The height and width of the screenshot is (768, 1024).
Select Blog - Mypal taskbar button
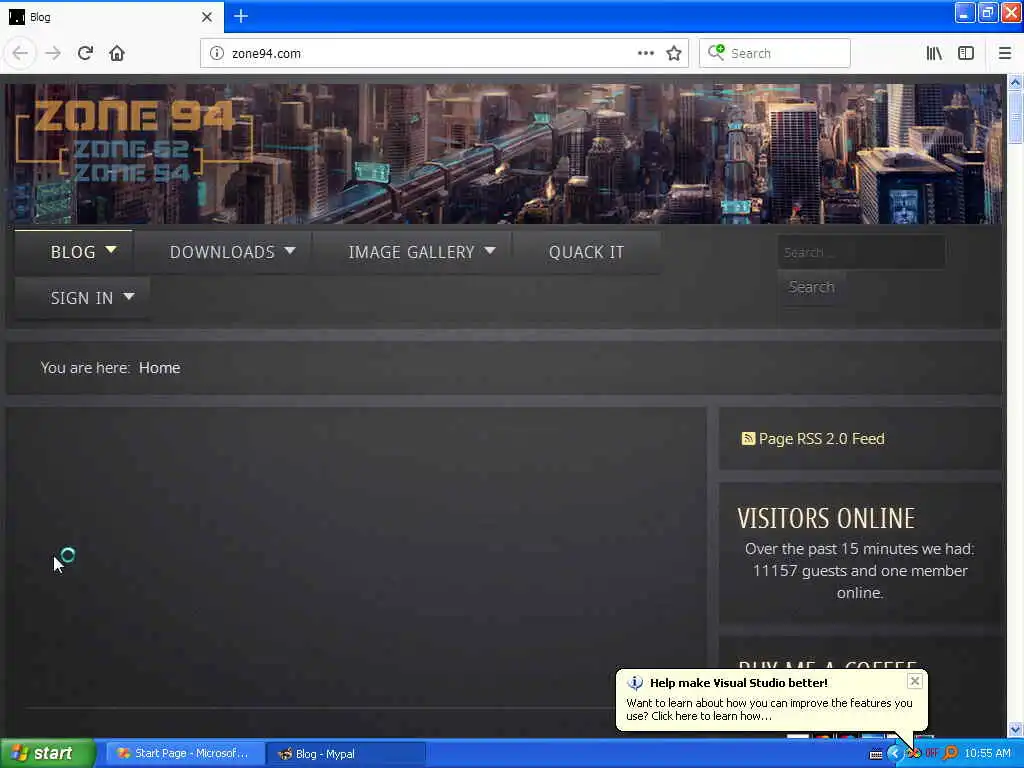coord(345,754)
